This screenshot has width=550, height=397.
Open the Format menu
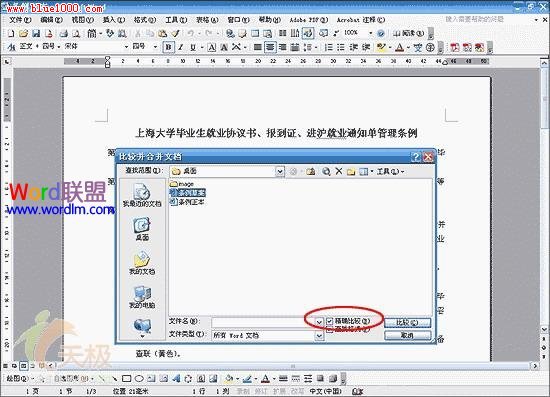point(145,20)
